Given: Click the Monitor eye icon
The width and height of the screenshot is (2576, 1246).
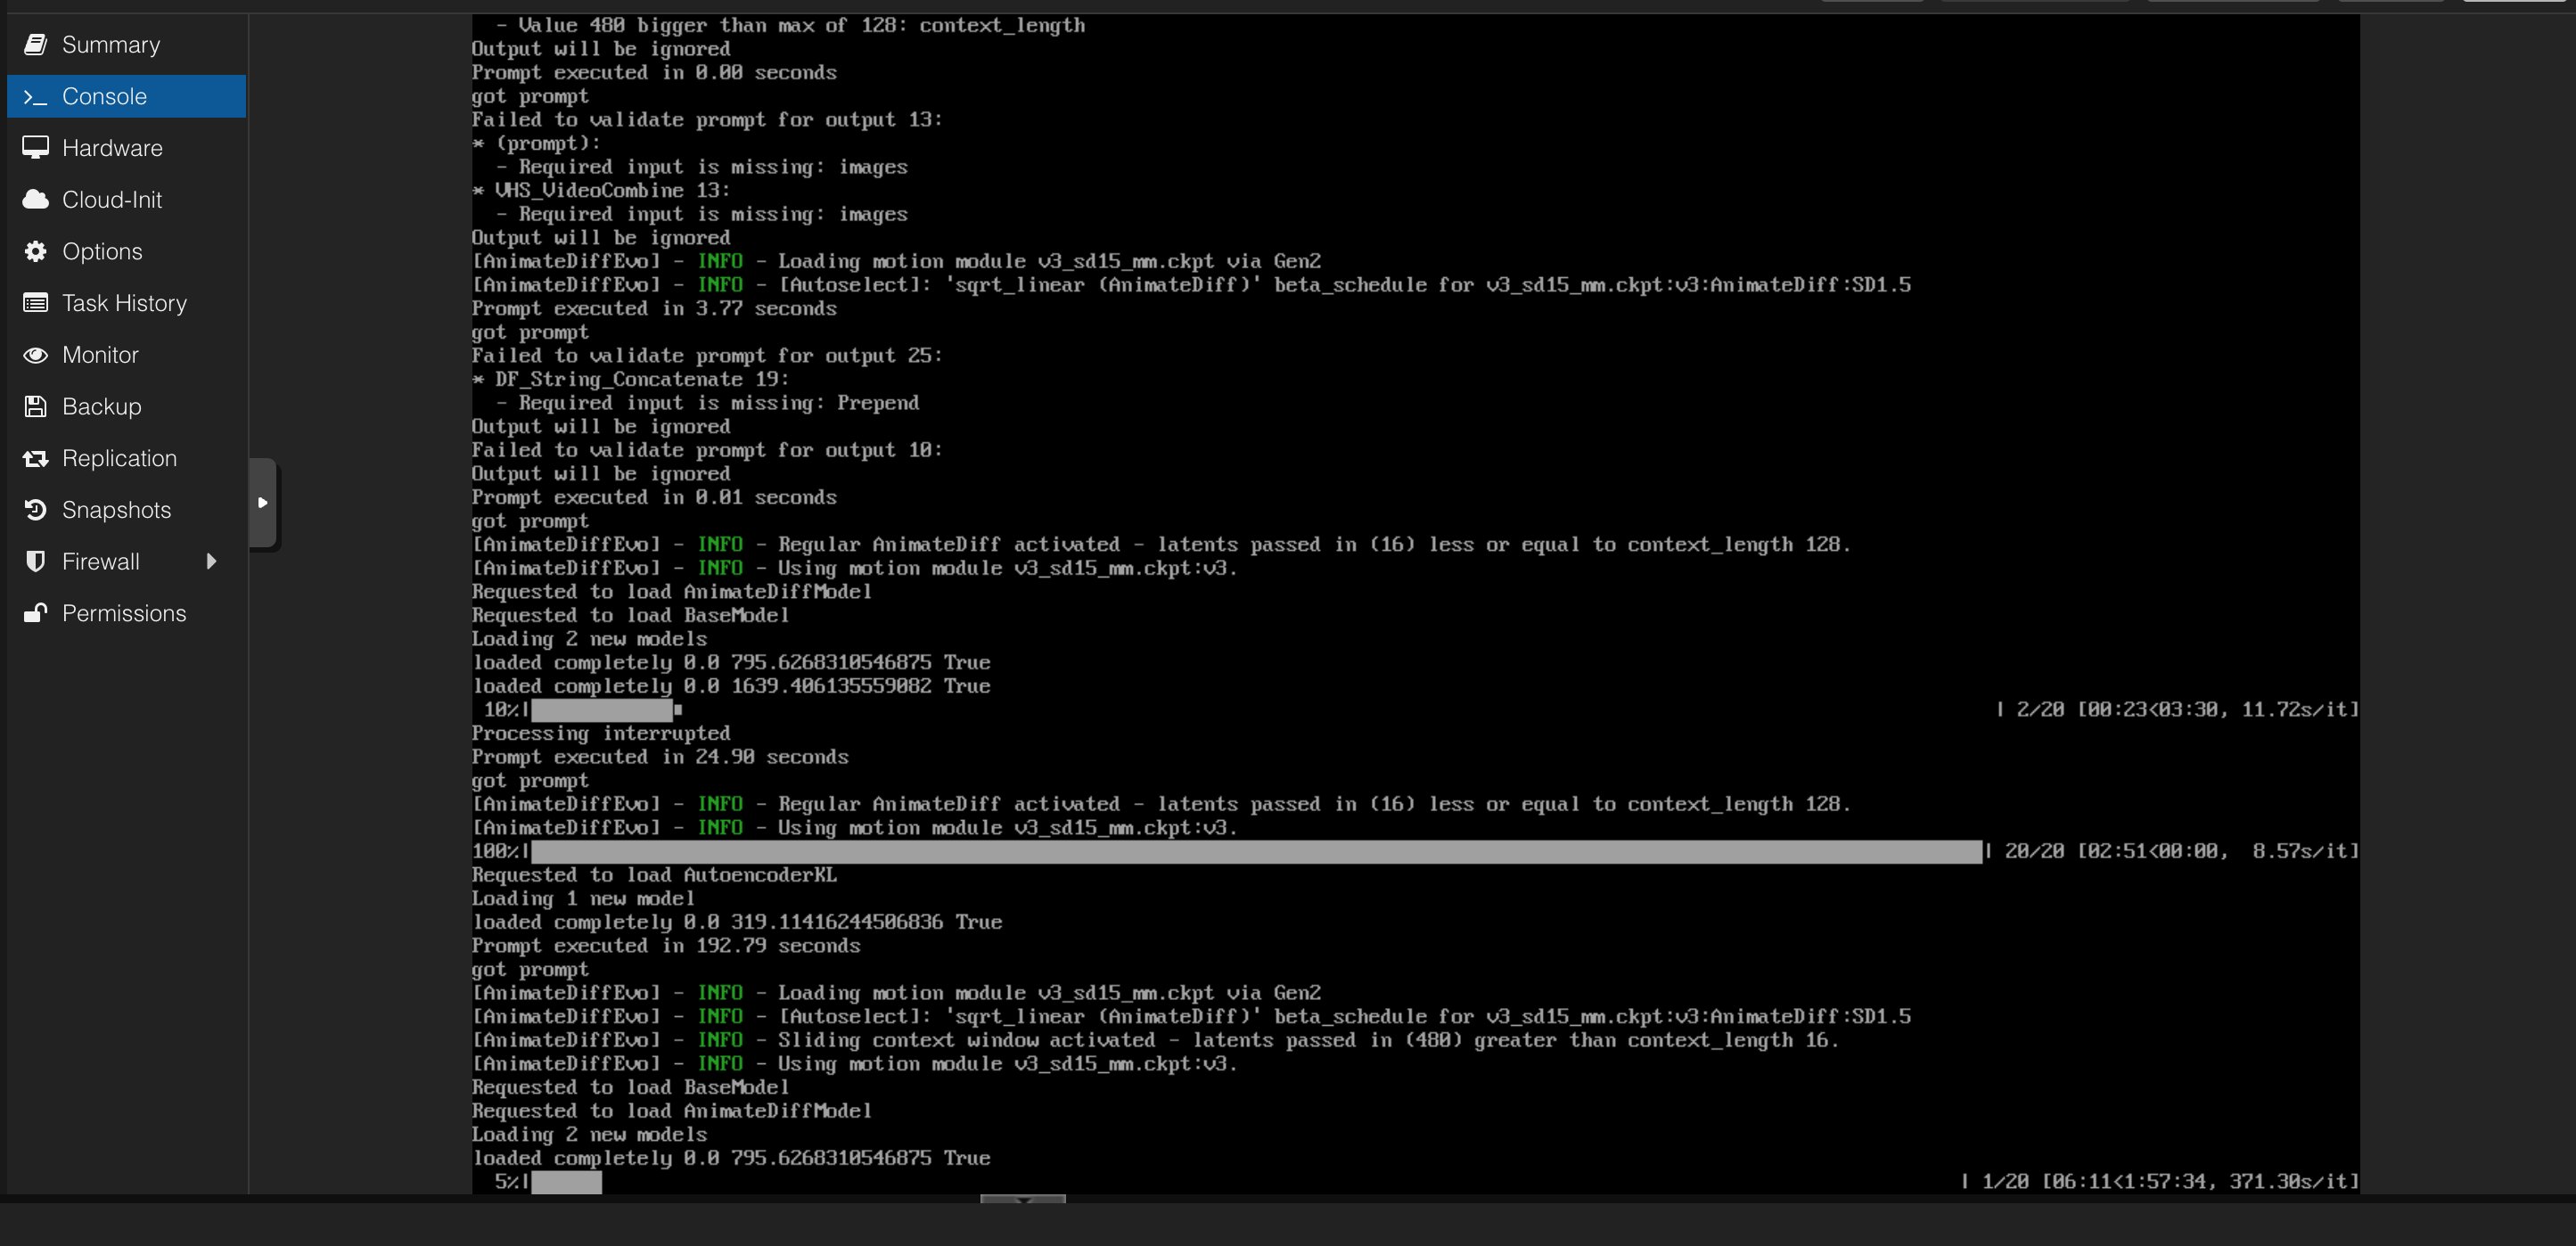Looking at the screenshot, I should click(36, 354).
